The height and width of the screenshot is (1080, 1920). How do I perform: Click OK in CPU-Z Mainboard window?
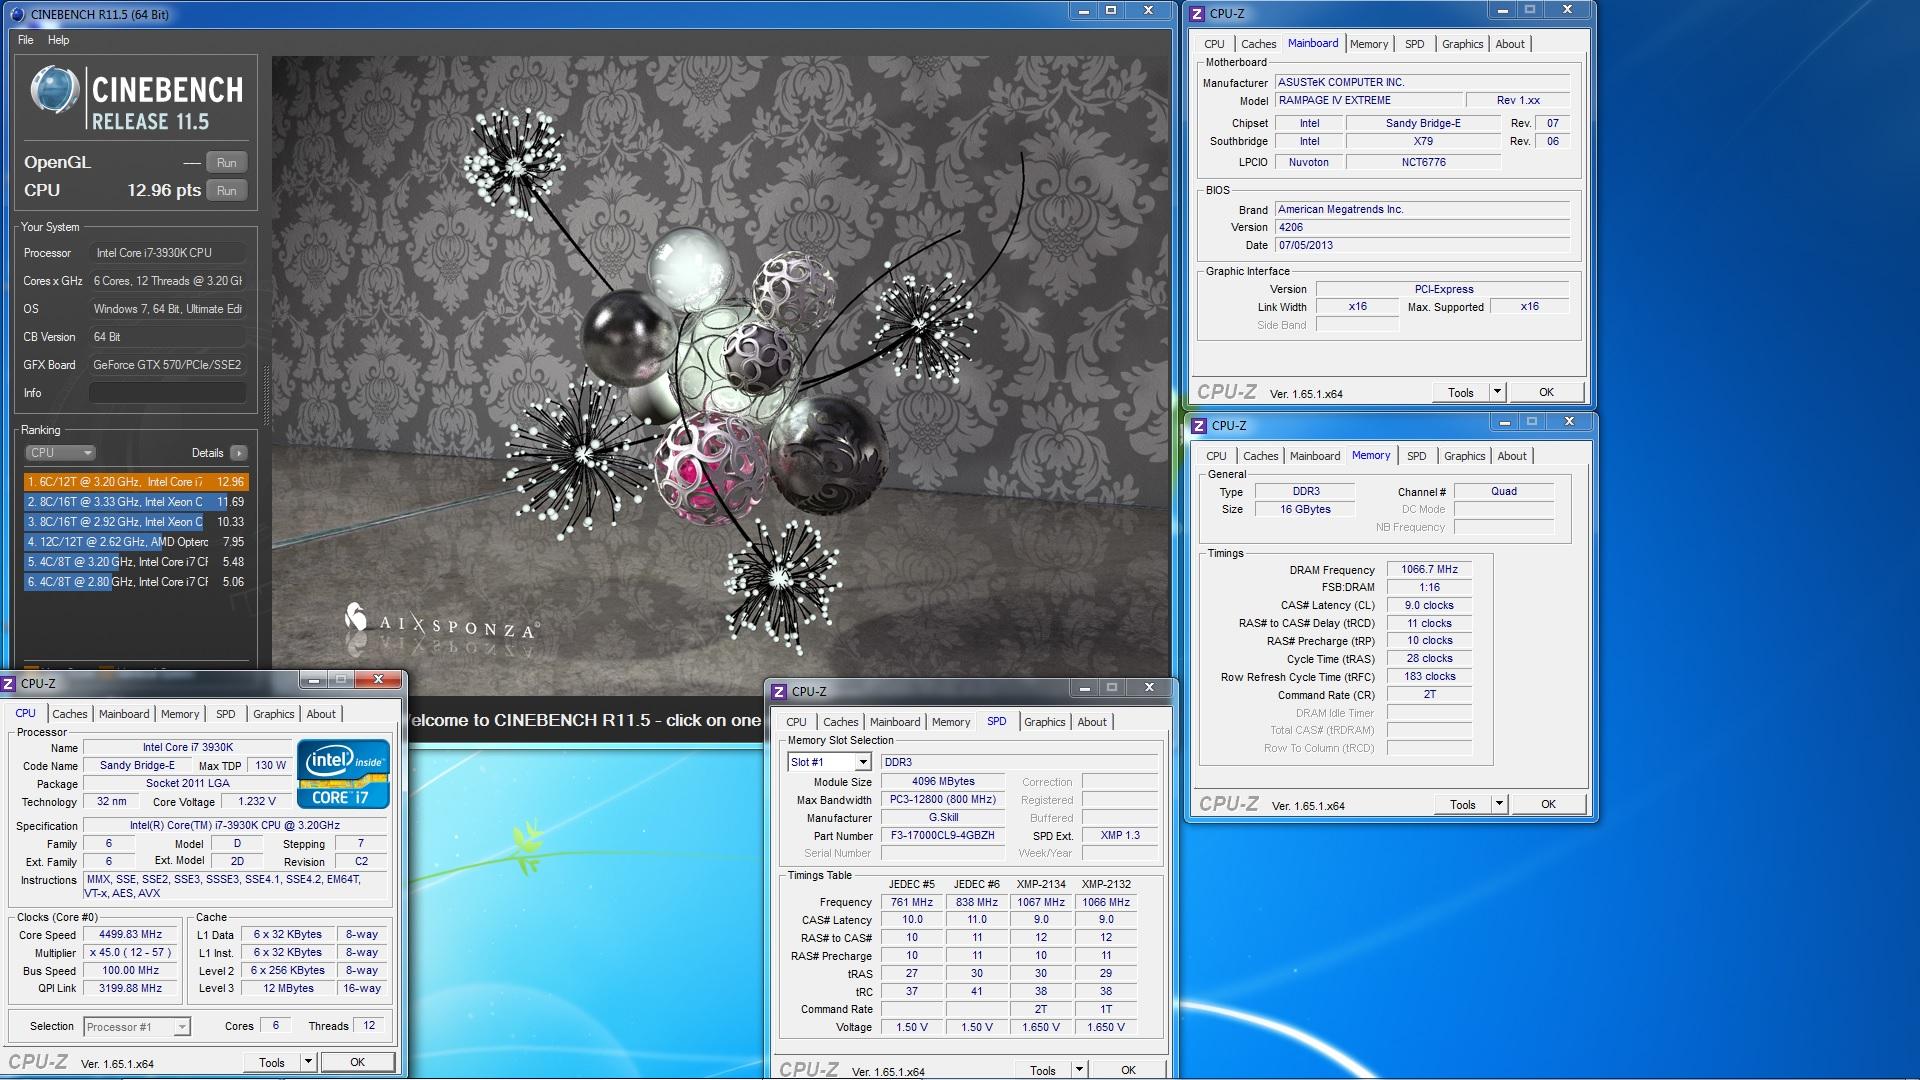pos(1546,393)
